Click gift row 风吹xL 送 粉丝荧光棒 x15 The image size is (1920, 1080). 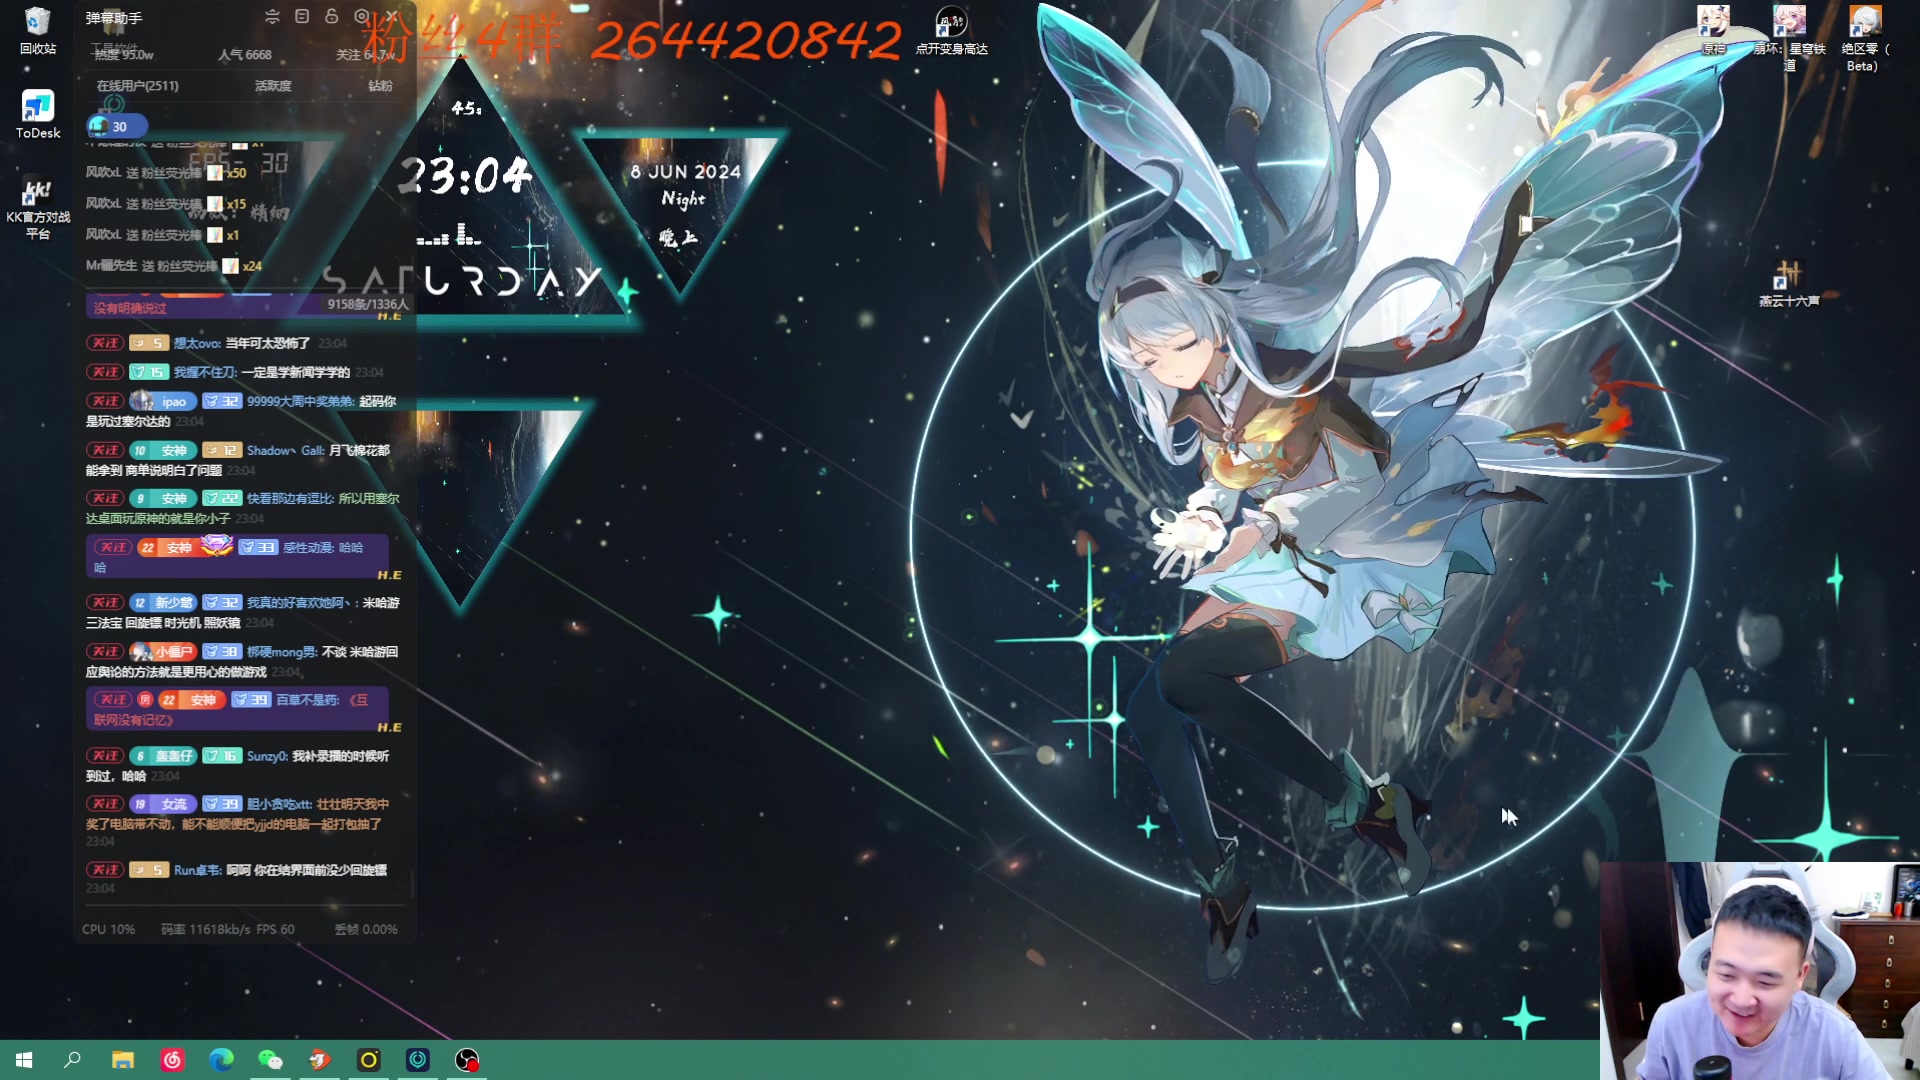click(x=166, y=203)
